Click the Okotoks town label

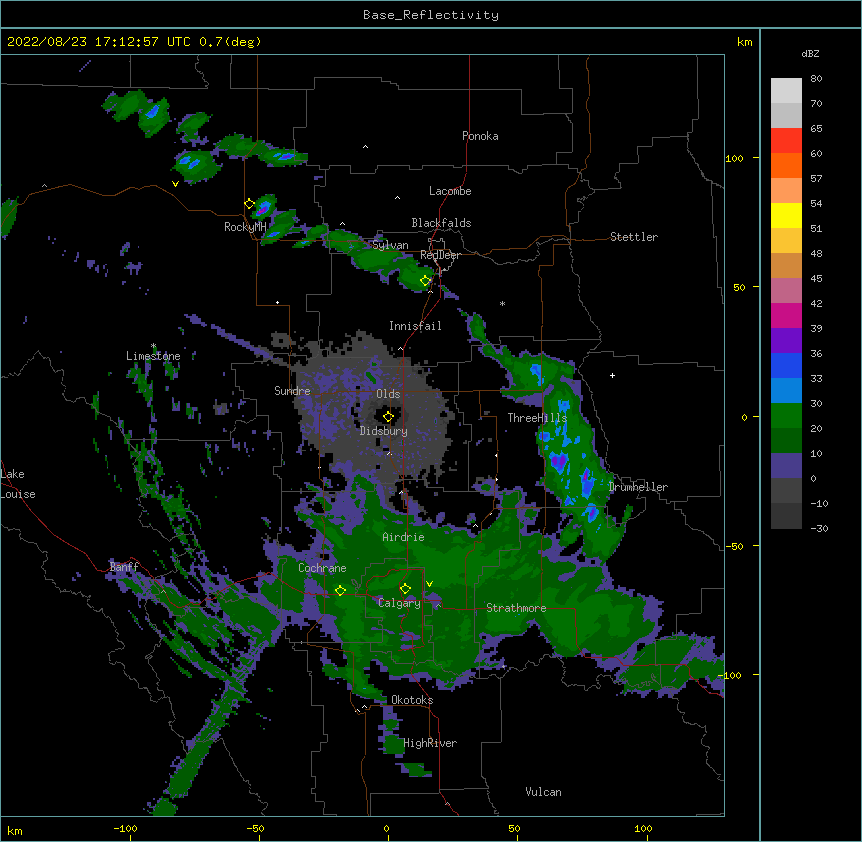(412, 700)
